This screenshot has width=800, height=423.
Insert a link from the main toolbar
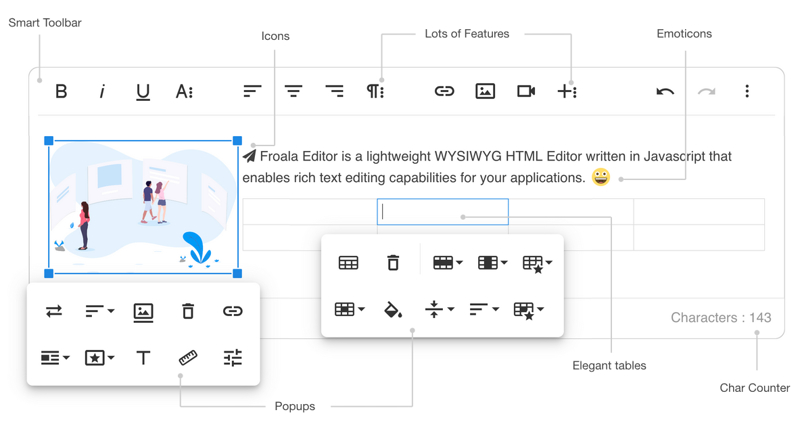click(444, 91)
